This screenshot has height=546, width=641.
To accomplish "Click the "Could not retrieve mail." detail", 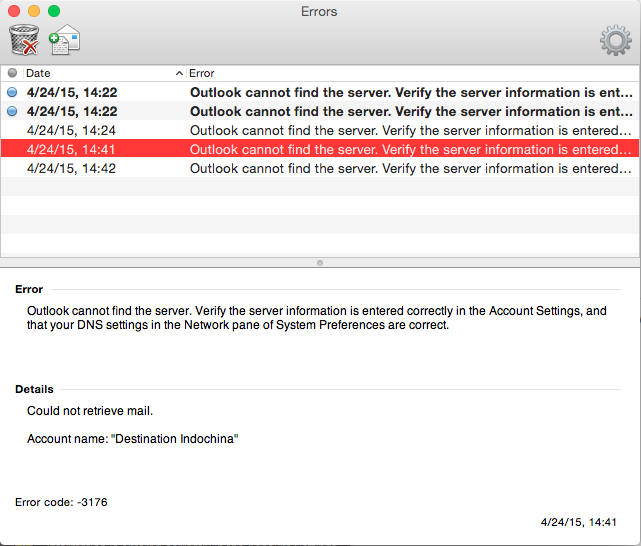I will tap(90, 410).
